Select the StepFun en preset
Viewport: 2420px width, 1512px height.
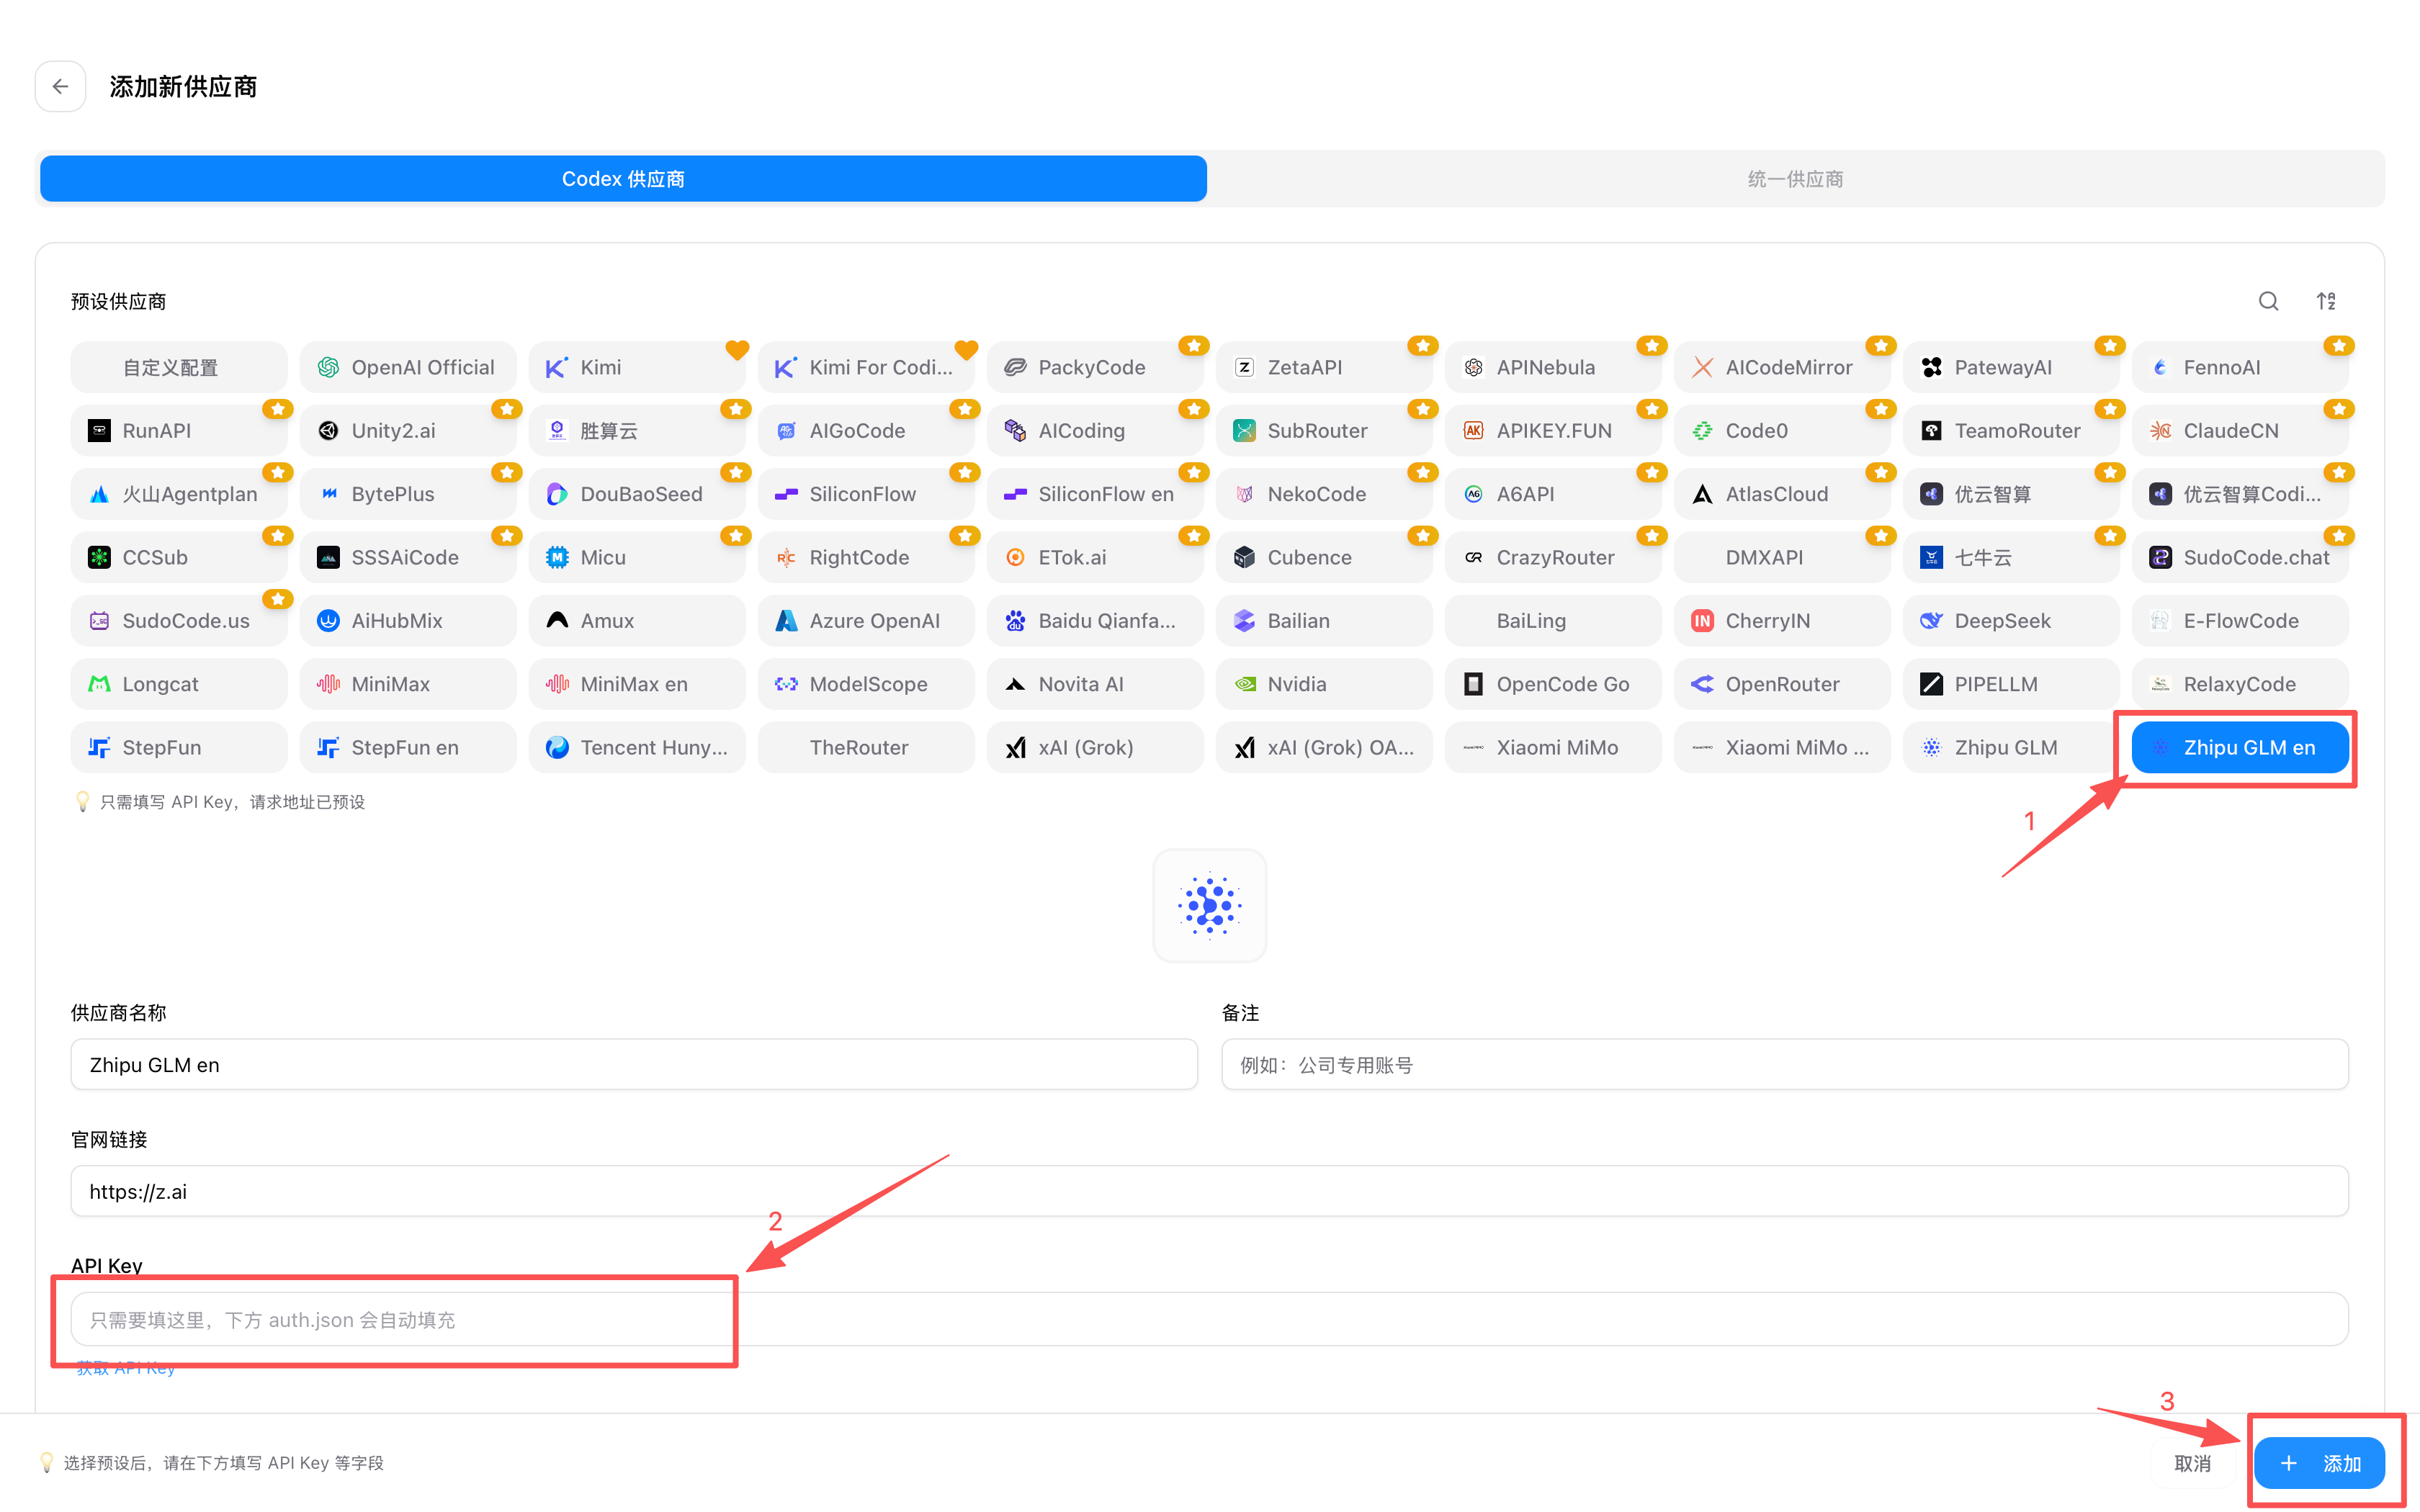[408, 747]
